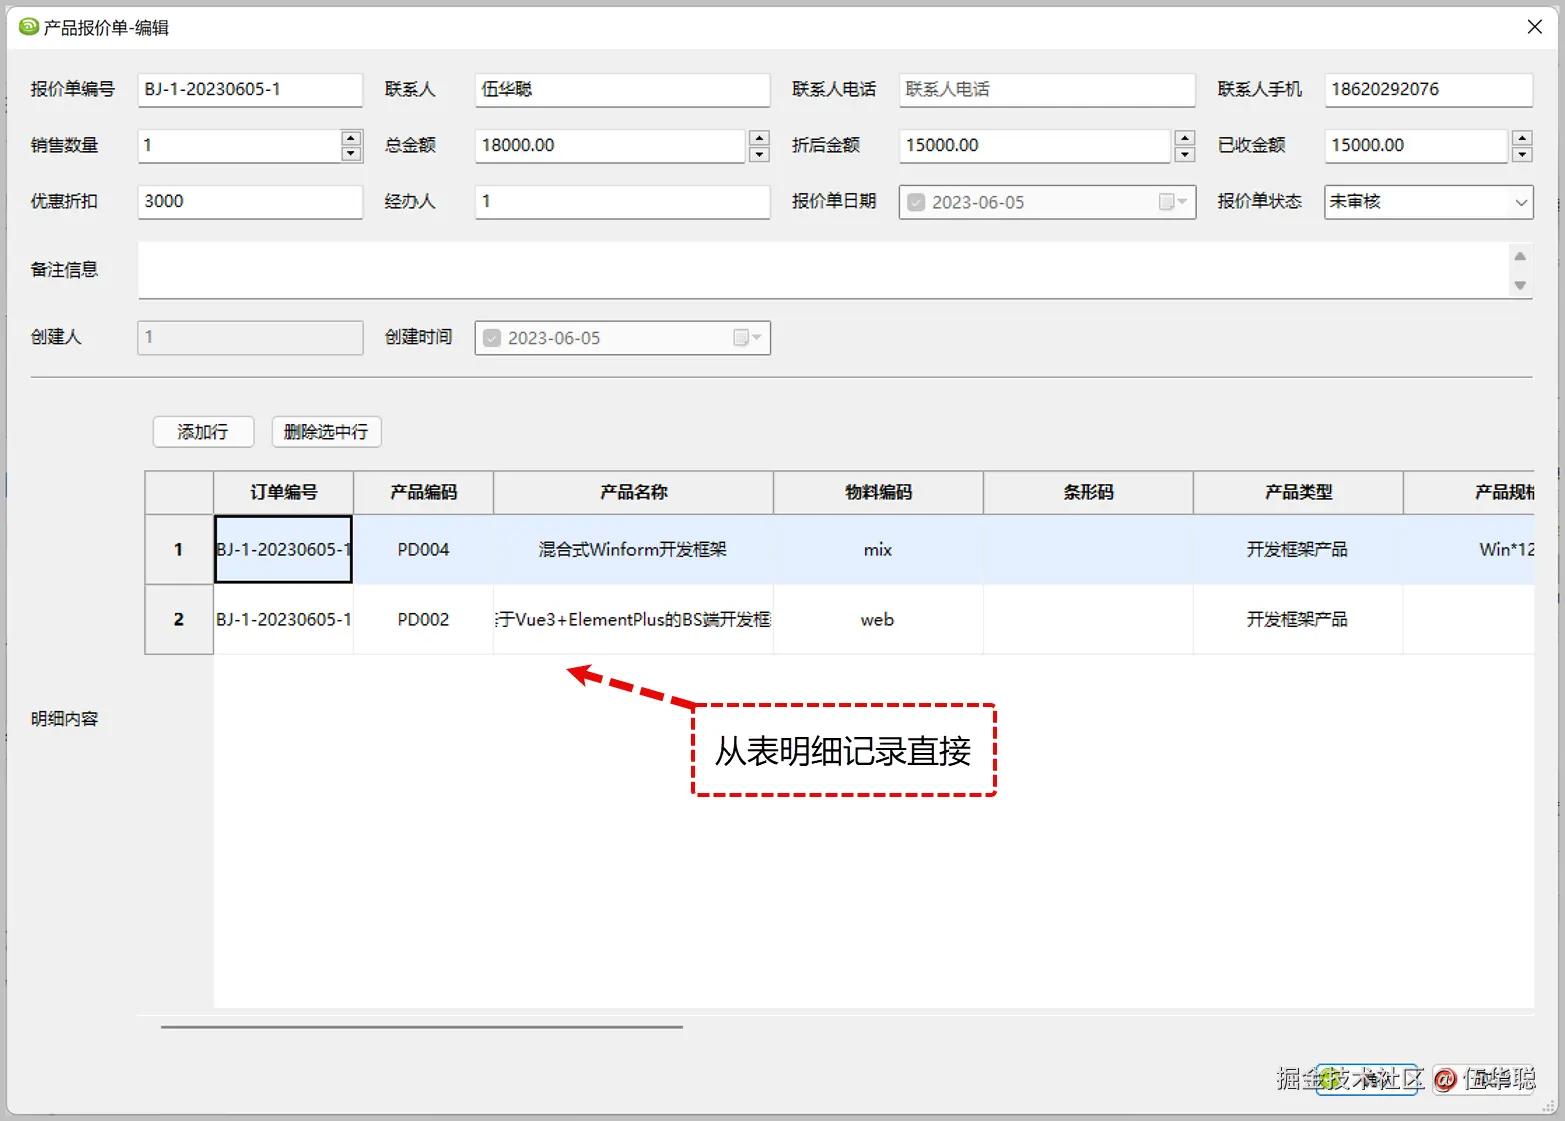This screenshot has height=1121, width=1565.
Task: Click the 删除选中行 button
Action: 326,432
